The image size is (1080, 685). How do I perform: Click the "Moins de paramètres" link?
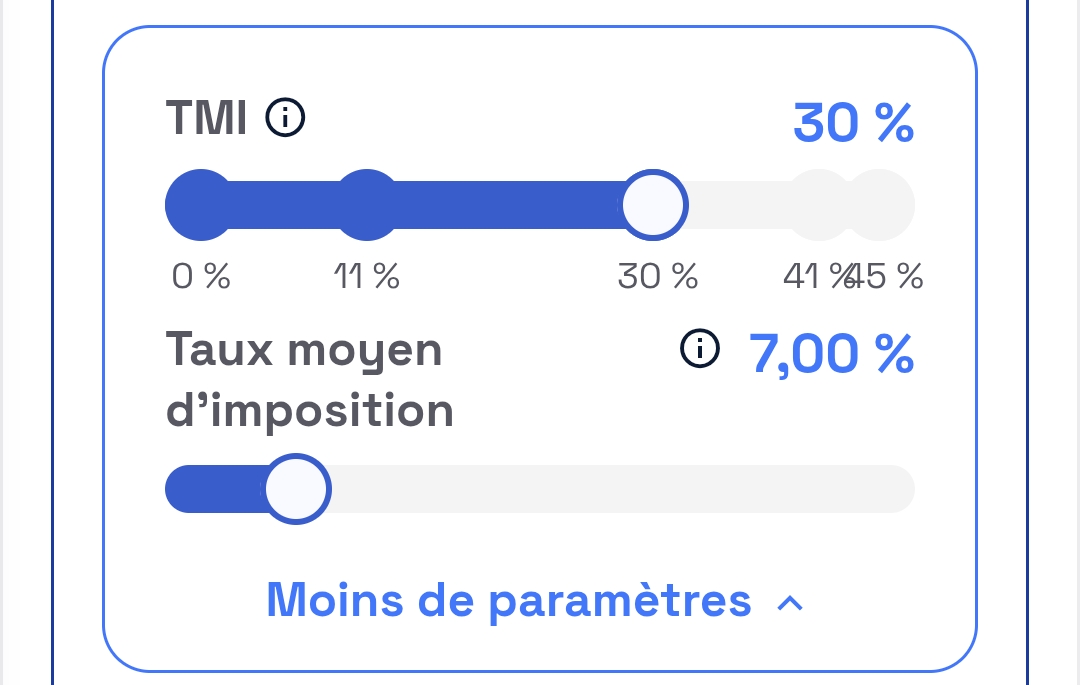tap(508, 599)
